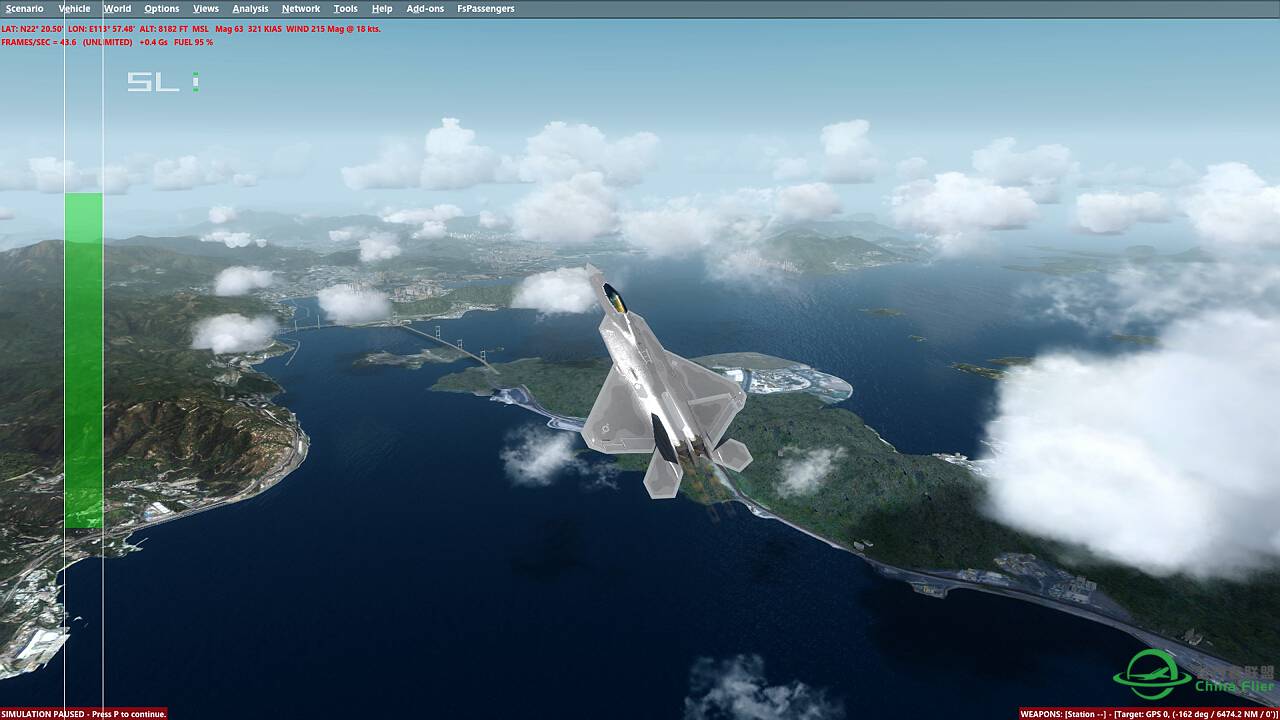The height and width of the screenshot is (720, 1280).
Task: Open the FsPassengers menu
Action: coord(486,9)
